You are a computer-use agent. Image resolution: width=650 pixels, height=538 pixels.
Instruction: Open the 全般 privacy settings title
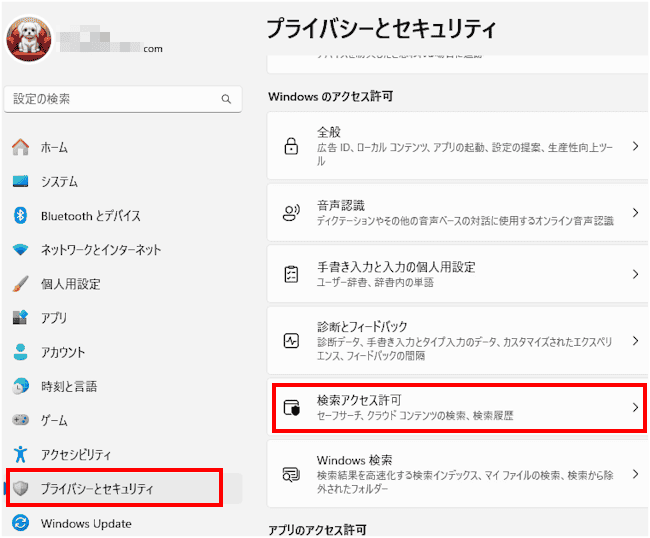click(x=329, y=132)
